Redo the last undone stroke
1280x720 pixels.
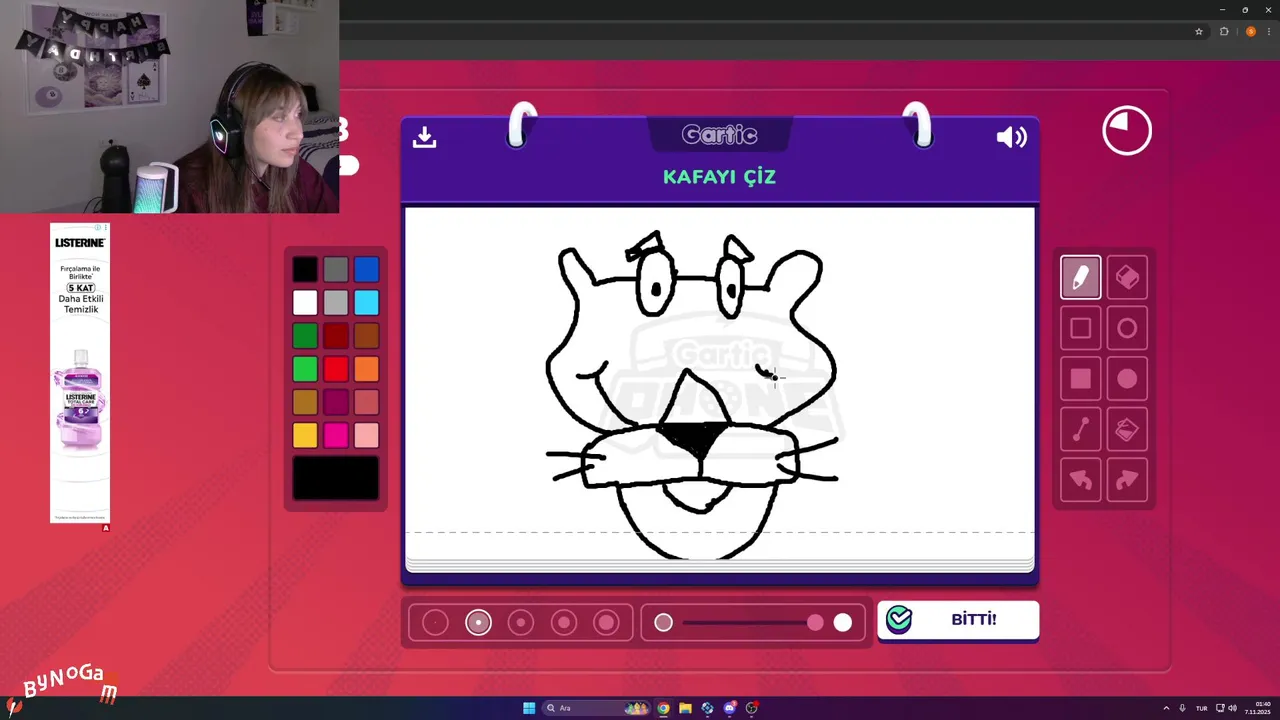1127,481
